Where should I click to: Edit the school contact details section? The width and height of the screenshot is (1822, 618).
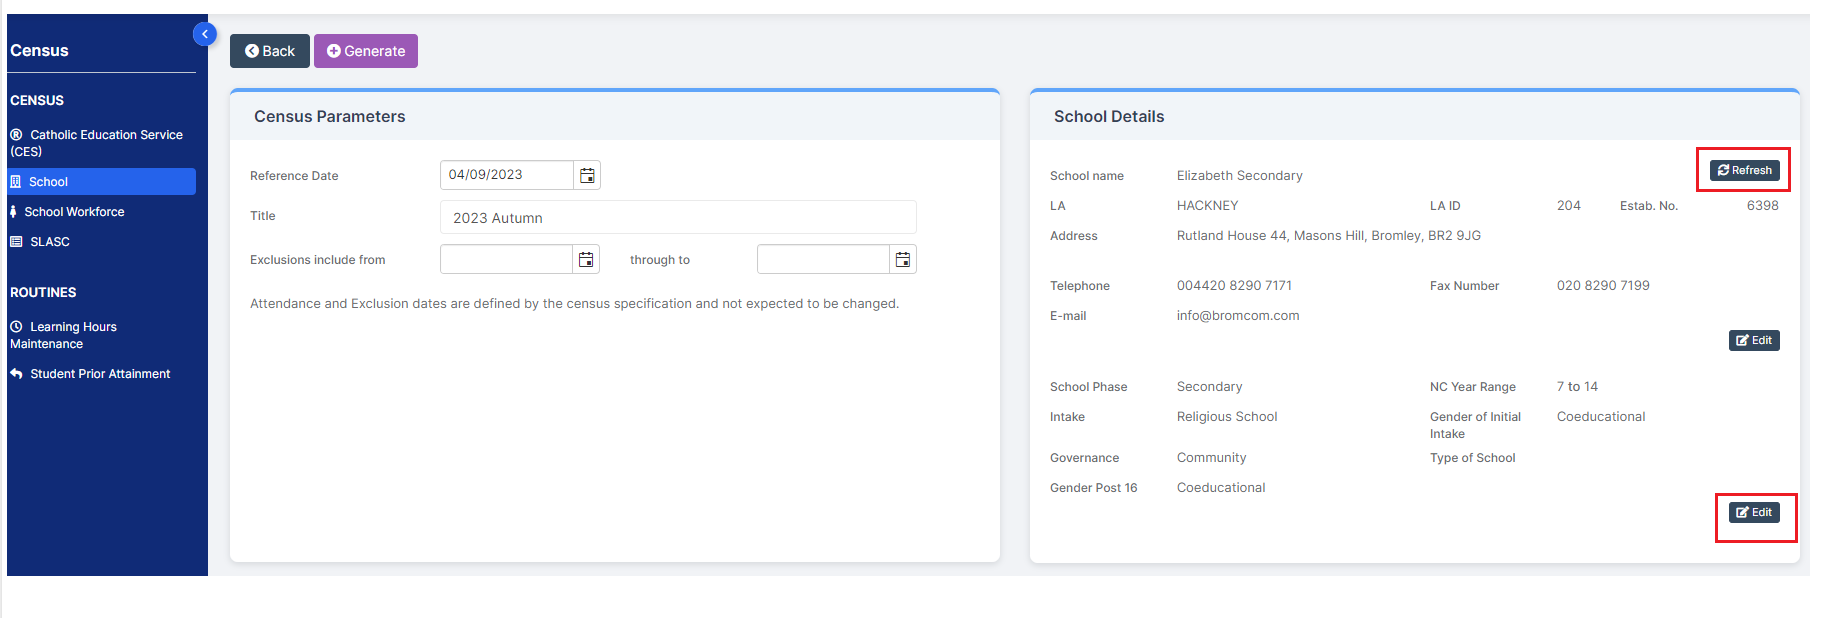(x=1754, y=340)
